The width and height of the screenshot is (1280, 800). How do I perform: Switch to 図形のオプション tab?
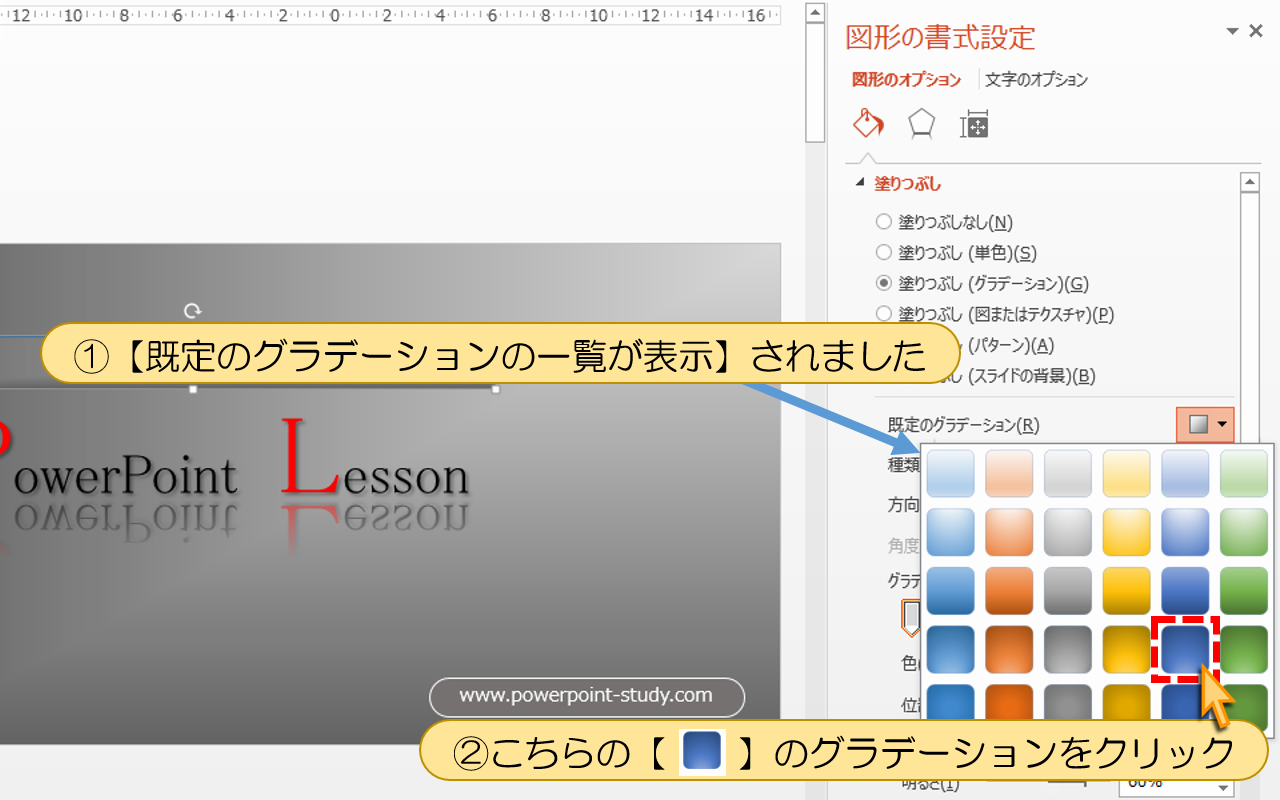pyautogui.click(x=906, y=80)
